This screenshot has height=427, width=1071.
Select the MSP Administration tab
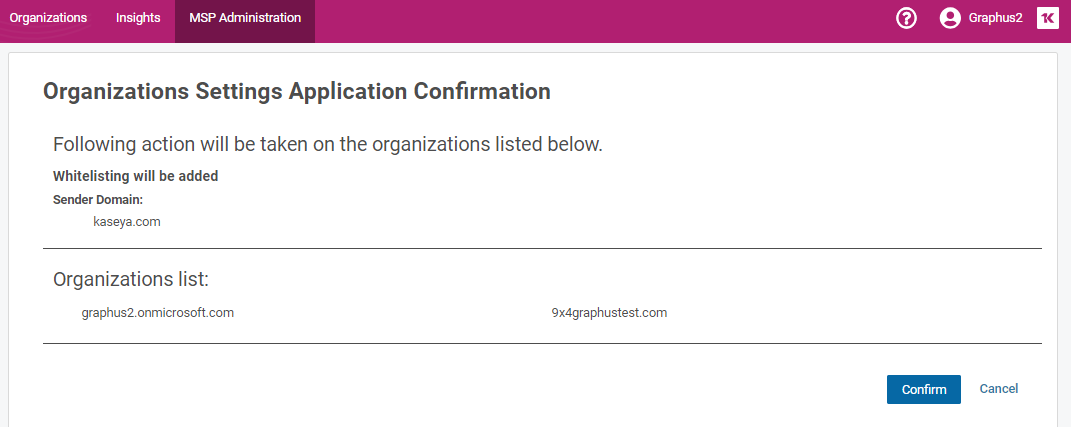(245, 18)
